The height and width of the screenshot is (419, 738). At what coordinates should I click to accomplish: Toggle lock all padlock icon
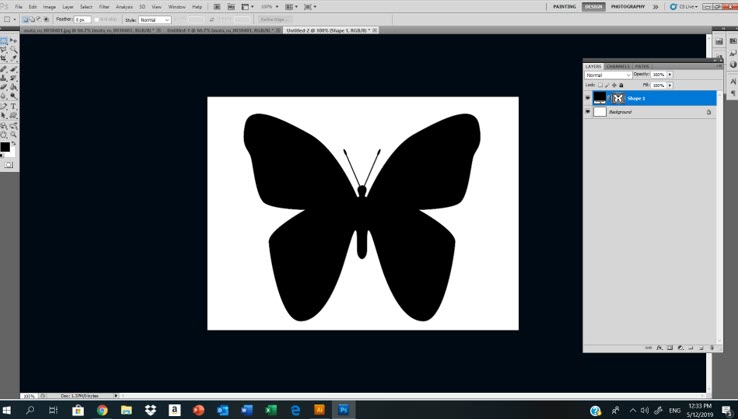tap(621, 85)
